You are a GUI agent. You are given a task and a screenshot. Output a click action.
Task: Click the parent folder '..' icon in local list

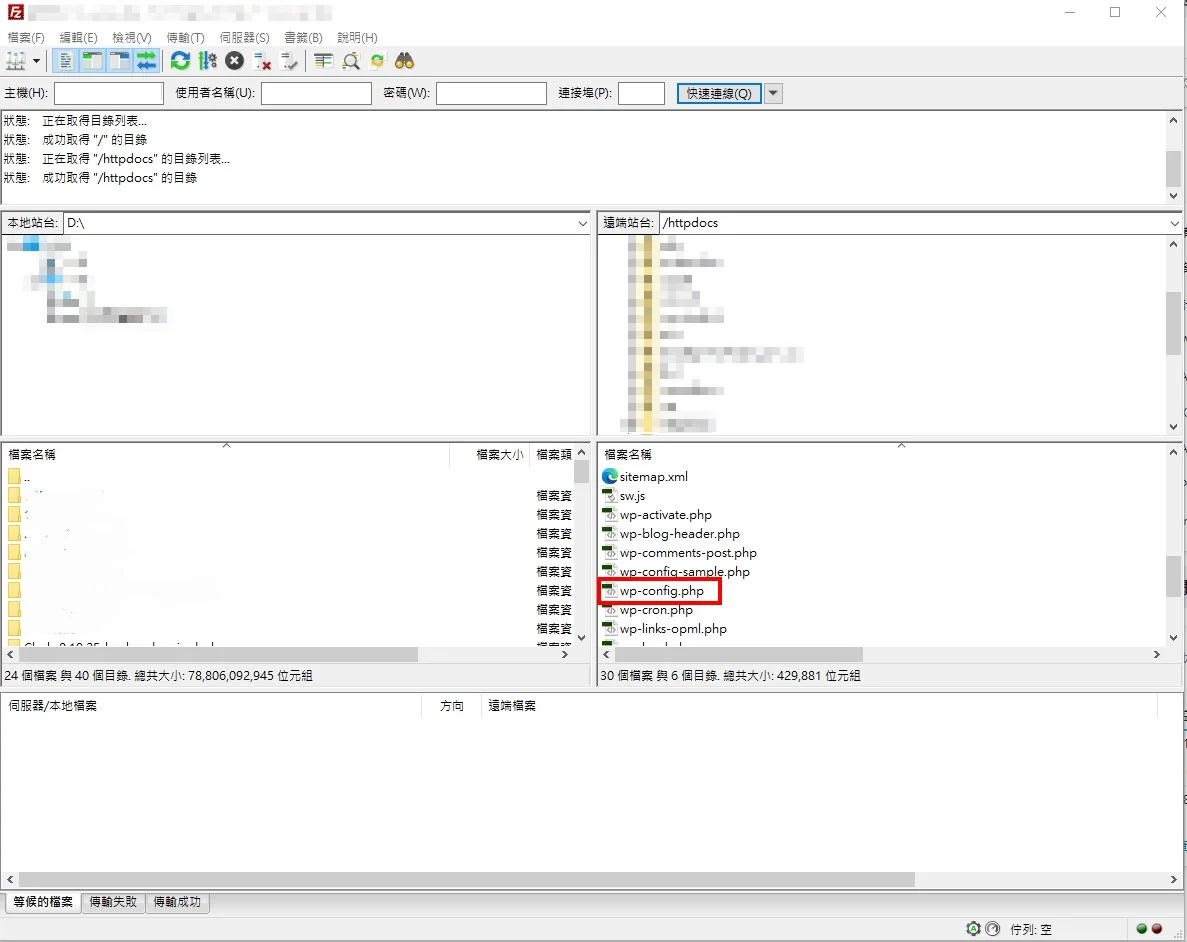(14, 476)
